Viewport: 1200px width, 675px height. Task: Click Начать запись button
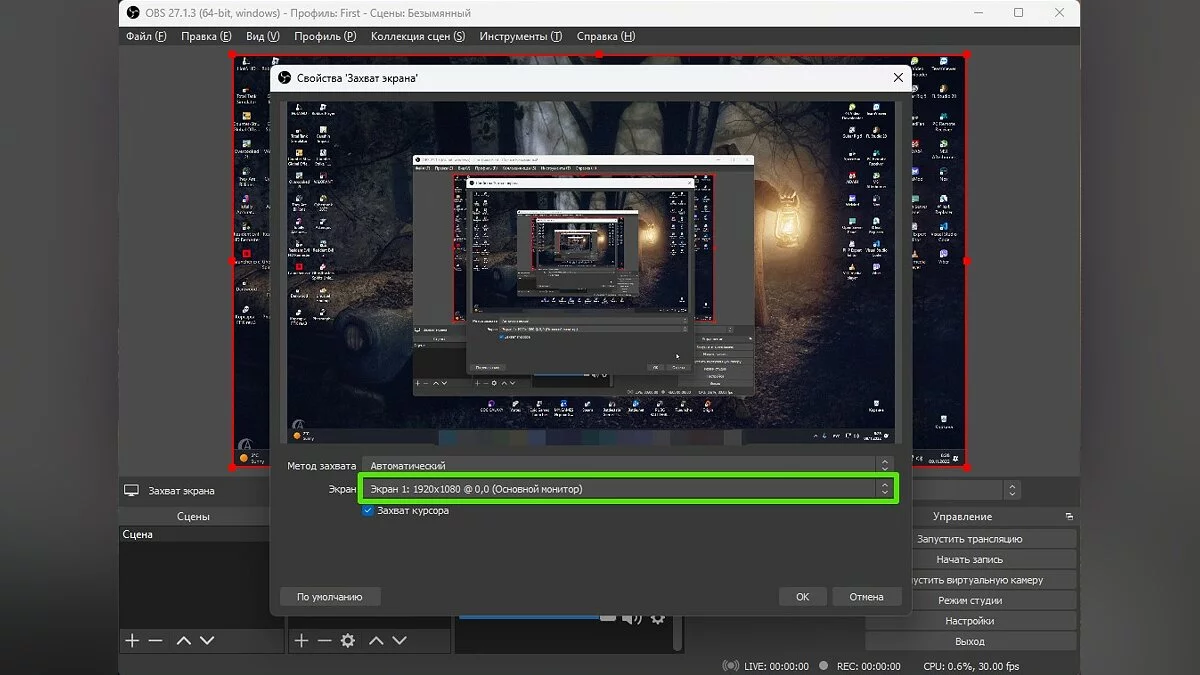(969, 559)
